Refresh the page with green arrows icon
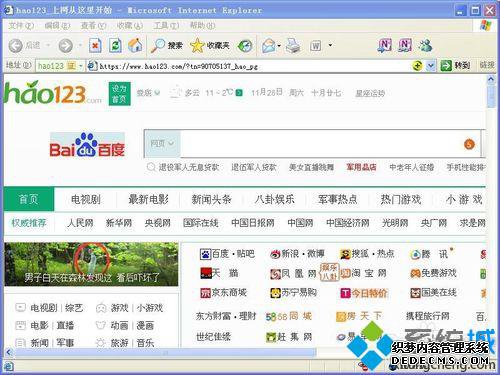This screenshot has height=375, width=500. [115, 46]
